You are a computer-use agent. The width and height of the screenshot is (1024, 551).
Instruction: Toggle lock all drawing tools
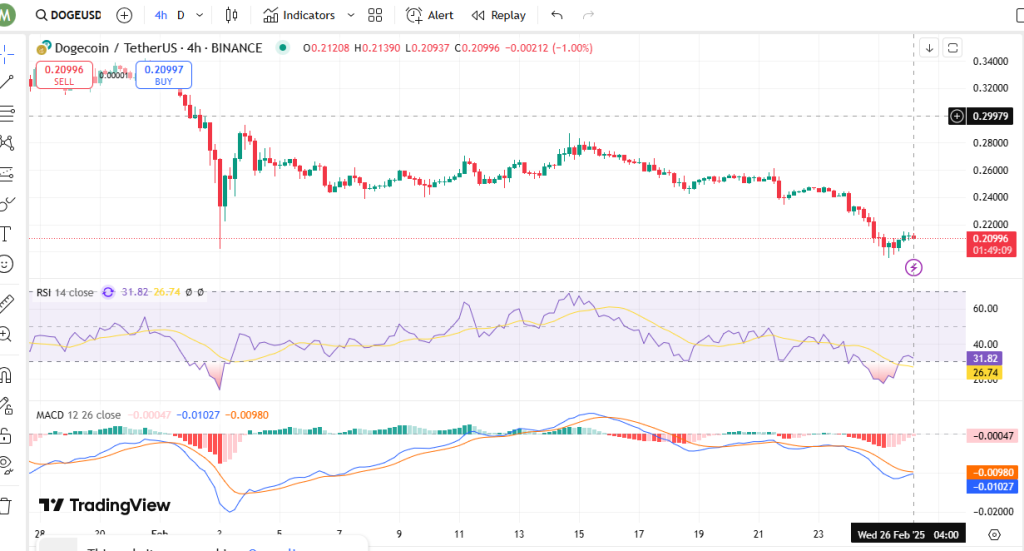(6, 435)
